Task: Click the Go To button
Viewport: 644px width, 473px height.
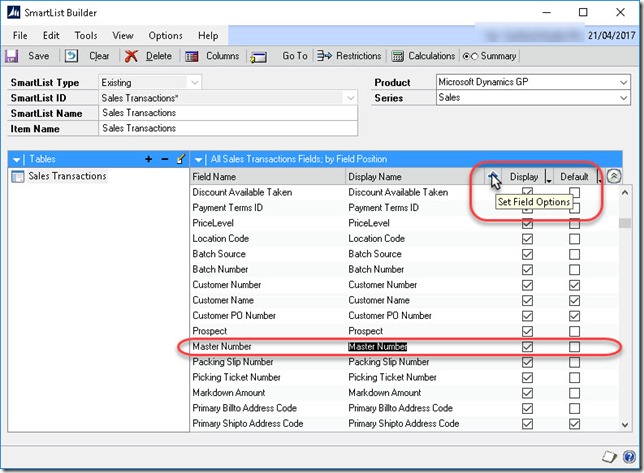Action: pos(295,56)
